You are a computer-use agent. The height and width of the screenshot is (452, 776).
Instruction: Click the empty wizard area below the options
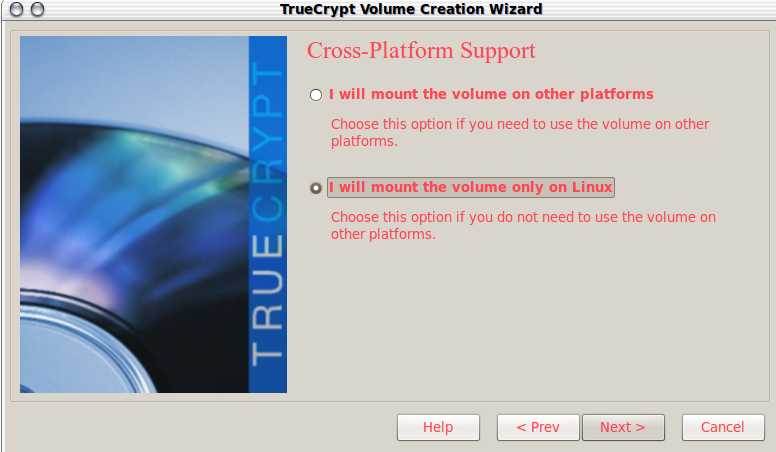click(530, 322)
